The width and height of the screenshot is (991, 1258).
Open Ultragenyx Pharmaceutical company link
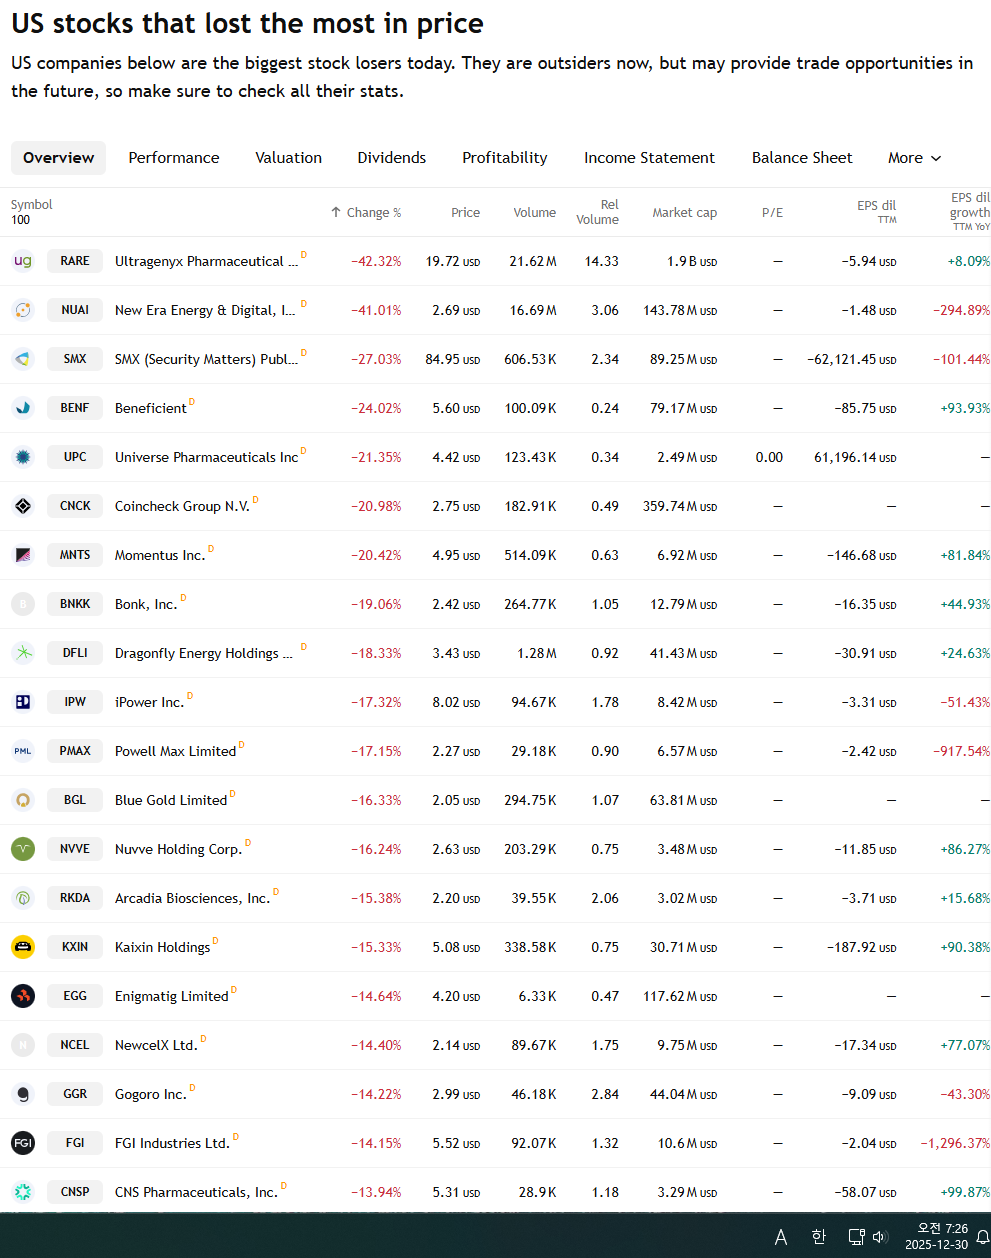206,261
